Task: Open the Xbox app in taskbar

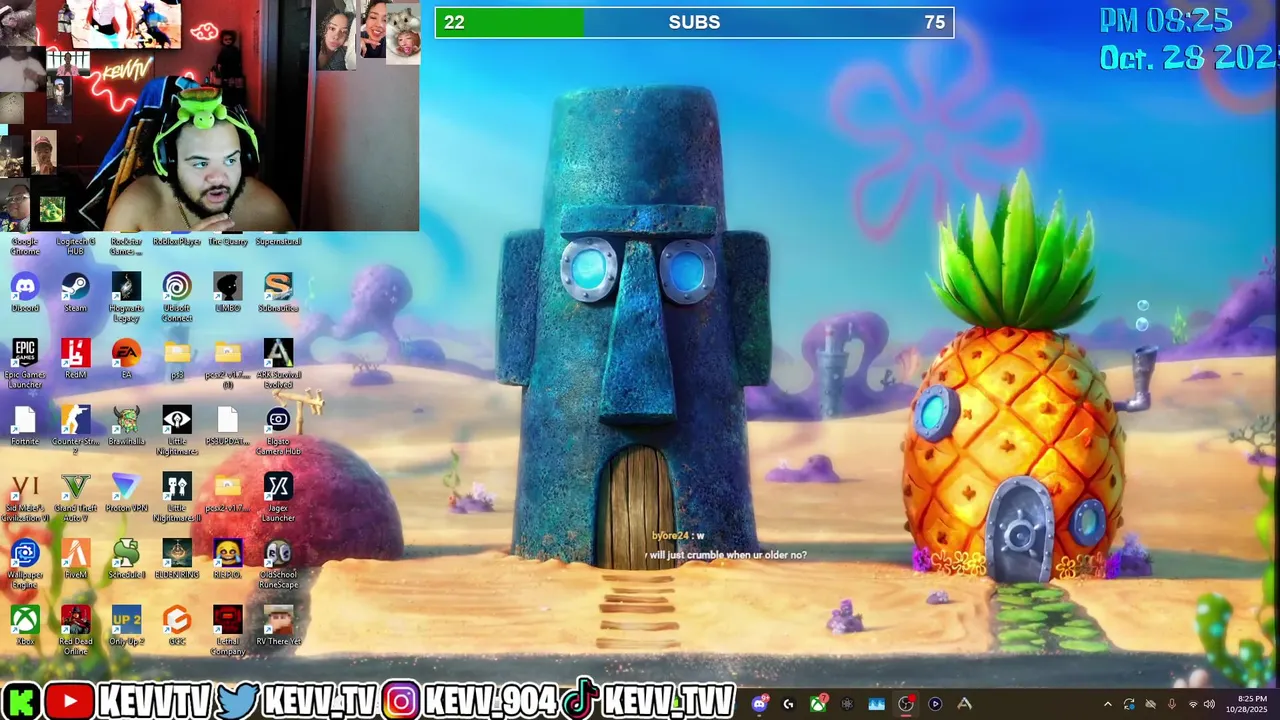Action: pyautogui.click(x=818, y=704)
